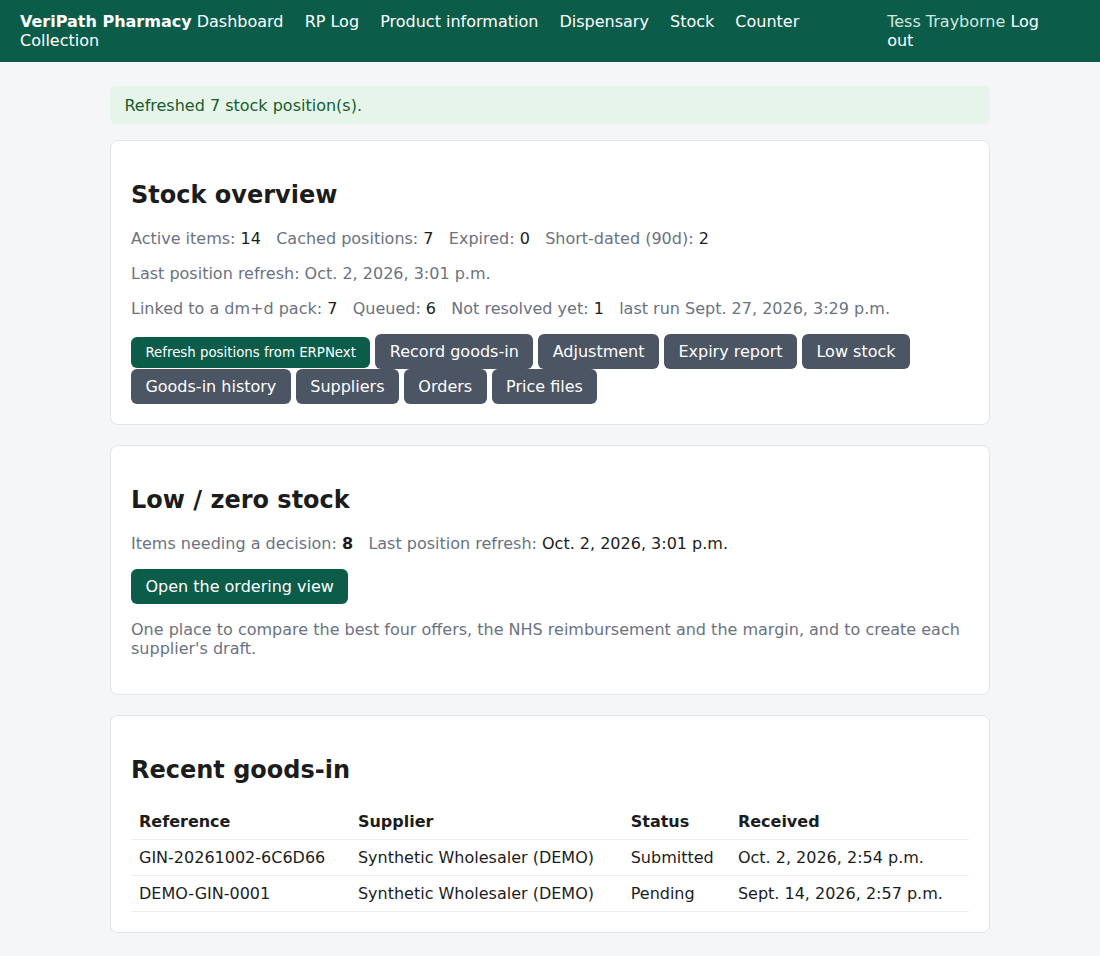This screenshot has width=1100, height=956.
Task: Open the Adjustment page
Action: [x=598, y=351]
